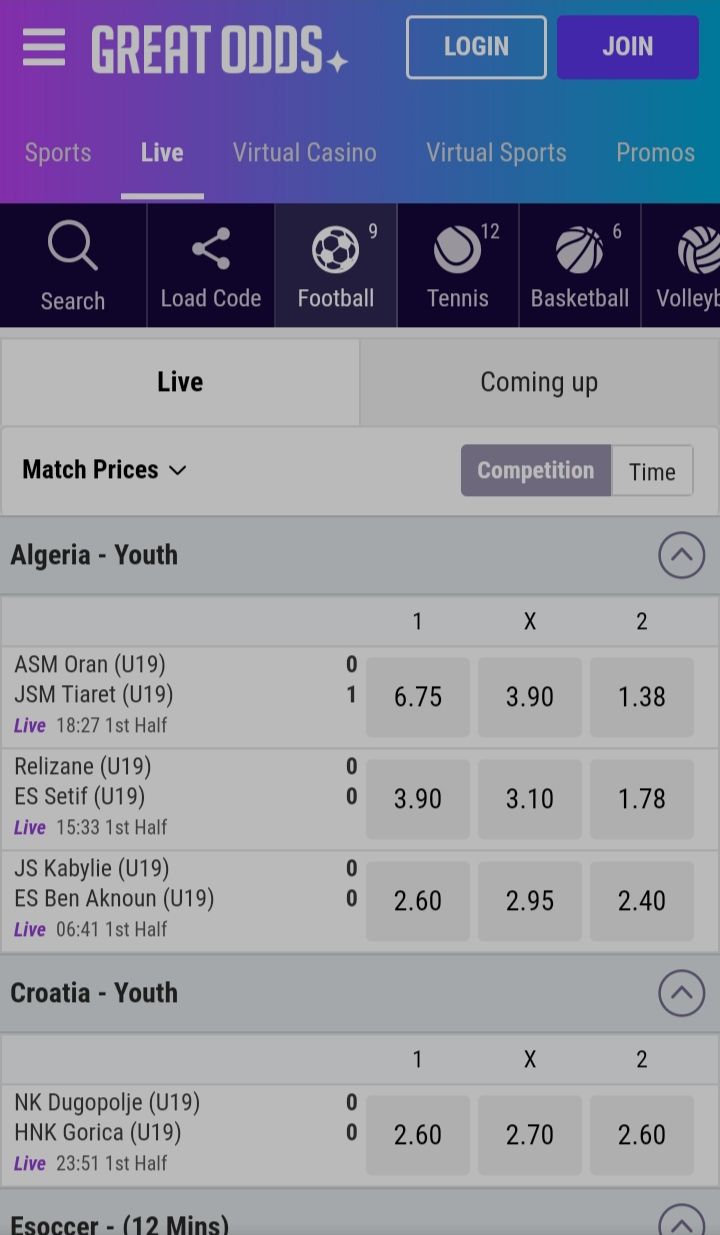Select the Volleyball sport icon
Image resolution: width=720 pixels, height=1235 pixels.
pos(698,250)
